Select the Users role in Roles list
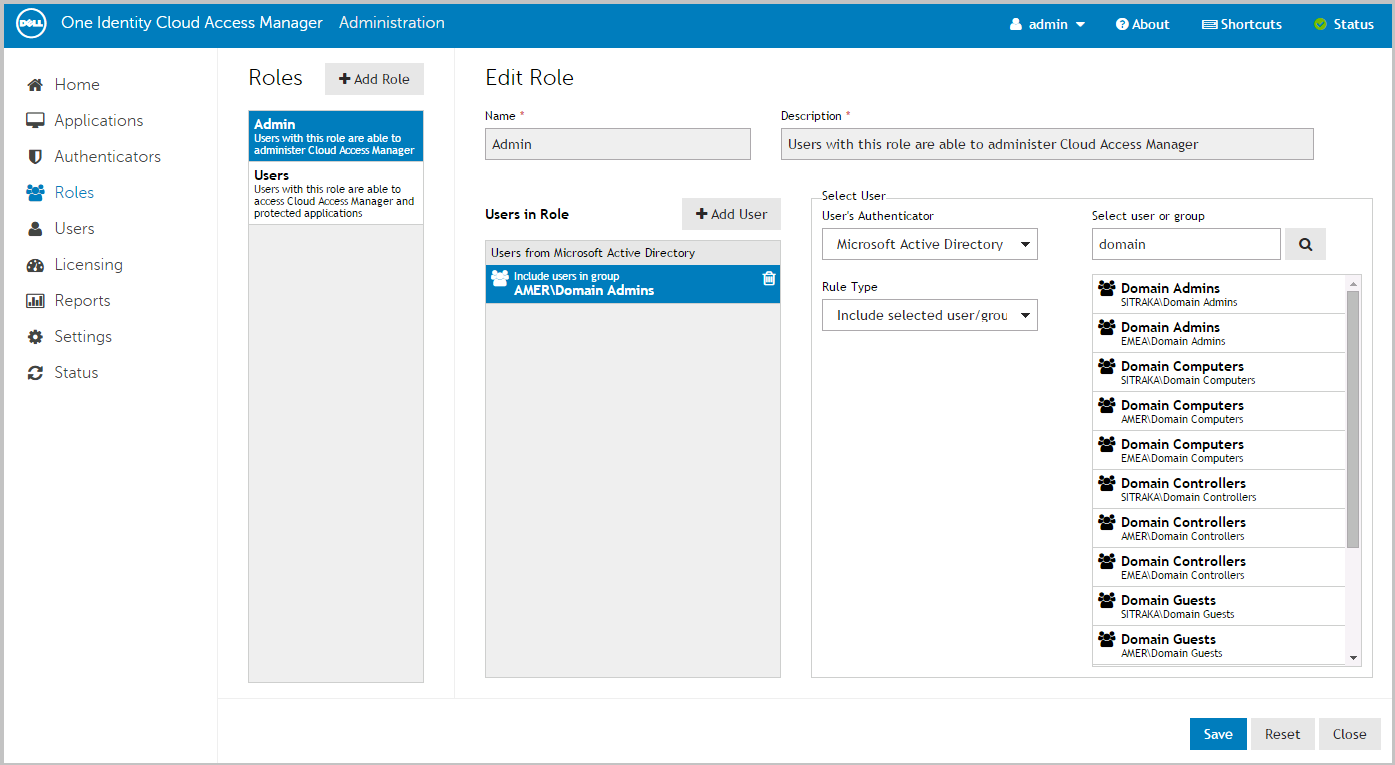 click(x=335, y=193)
